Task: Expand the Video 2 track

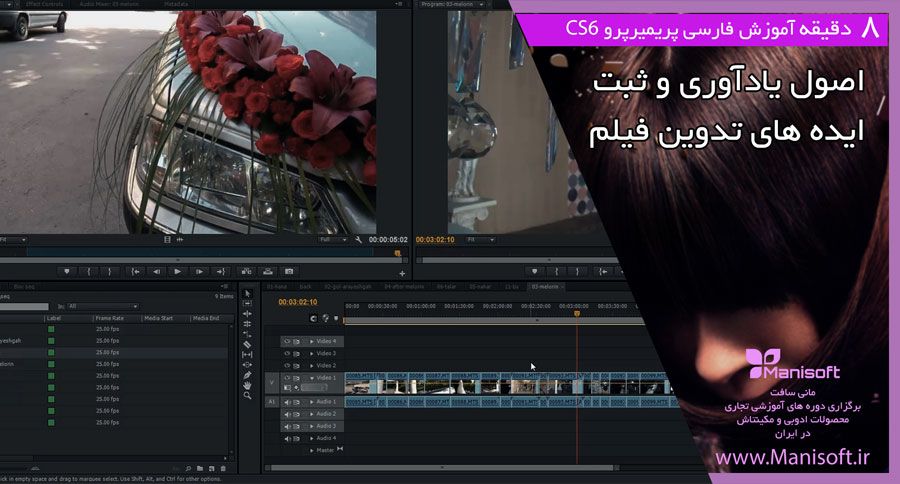Action: tap(312, 365)
